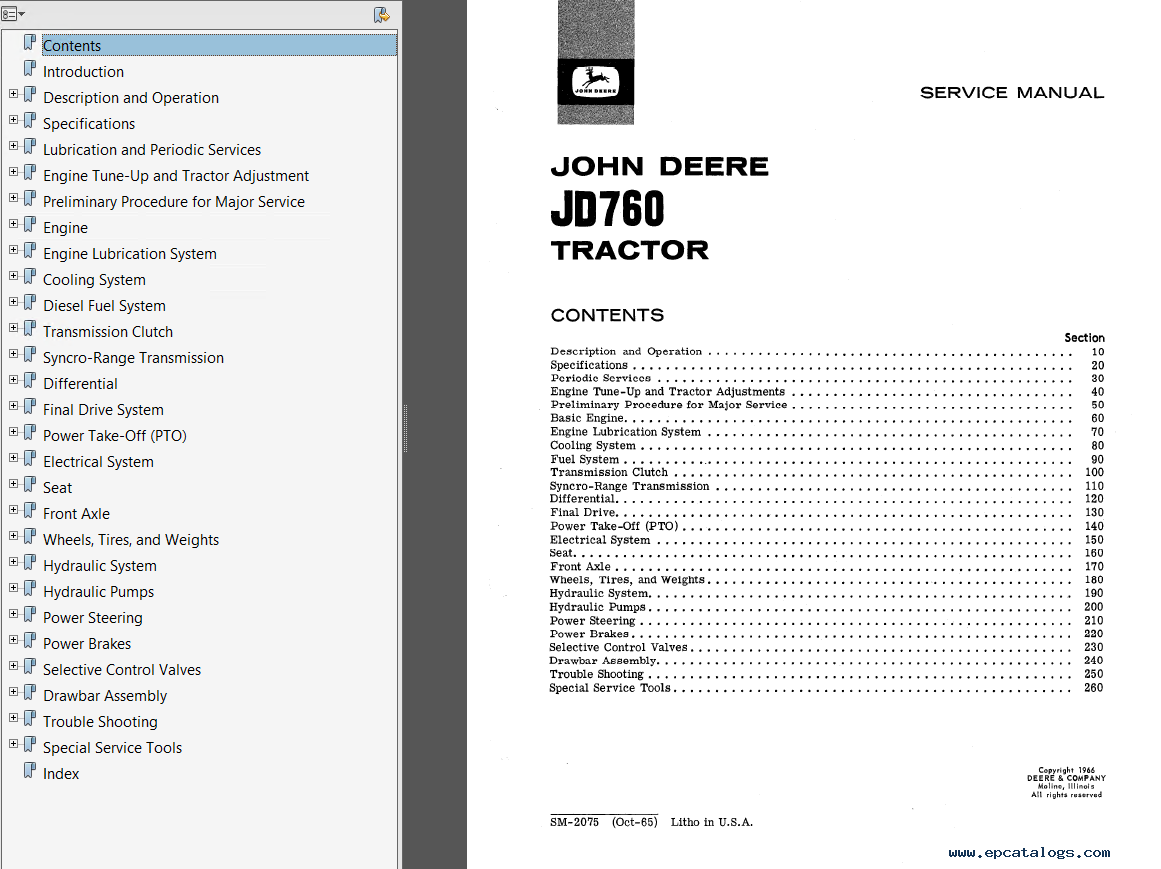Open Engine Lubrication System section
This screenshot has height=869, width=1161.
[x=130, y=254]
